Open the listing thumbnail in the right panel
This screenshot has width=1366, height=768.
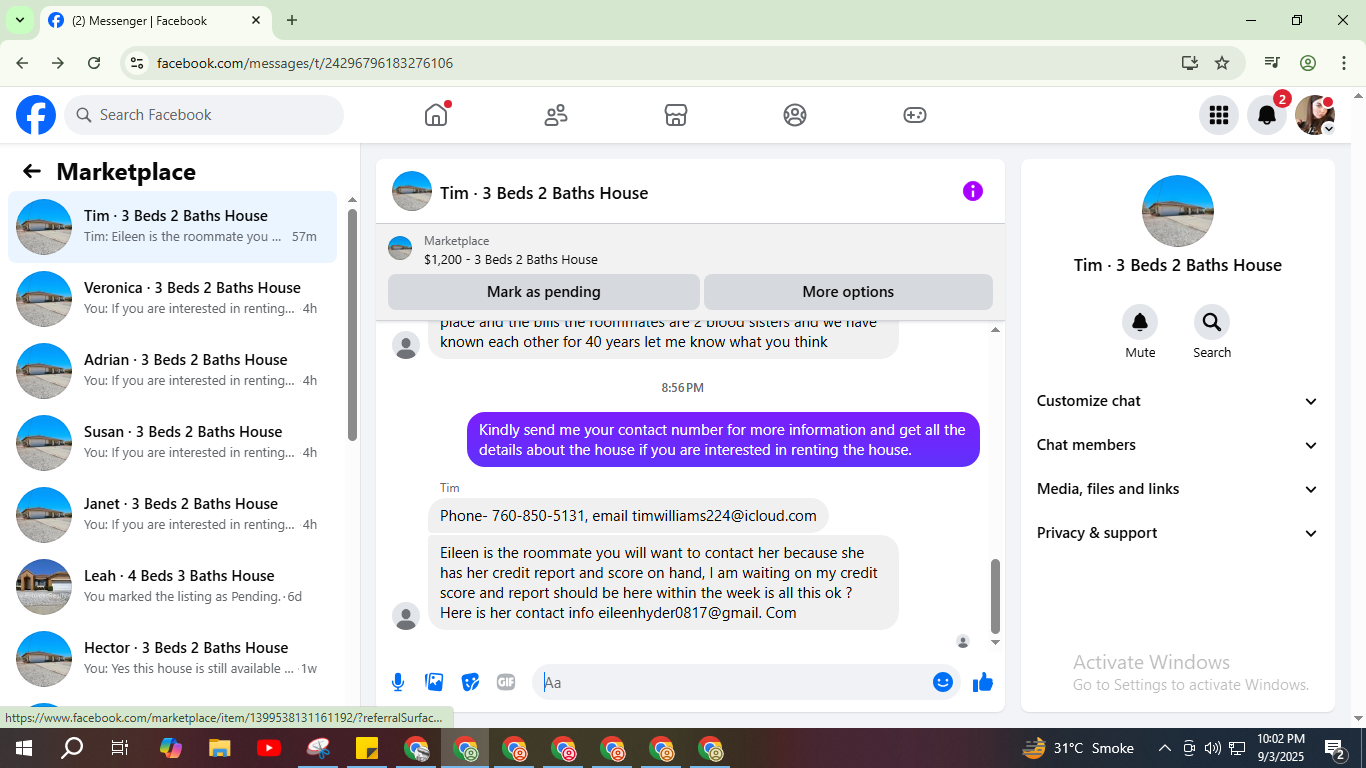[1178, 211]
